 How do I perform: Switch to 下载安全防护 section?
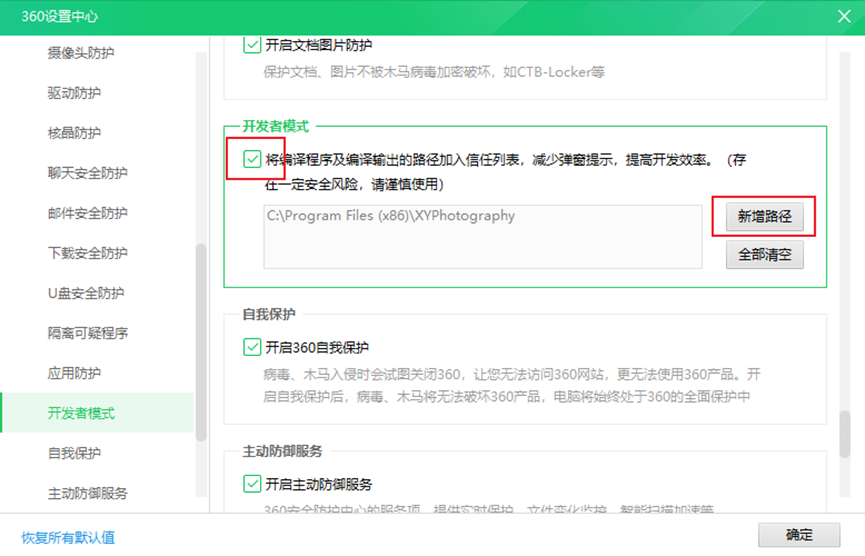88,253
